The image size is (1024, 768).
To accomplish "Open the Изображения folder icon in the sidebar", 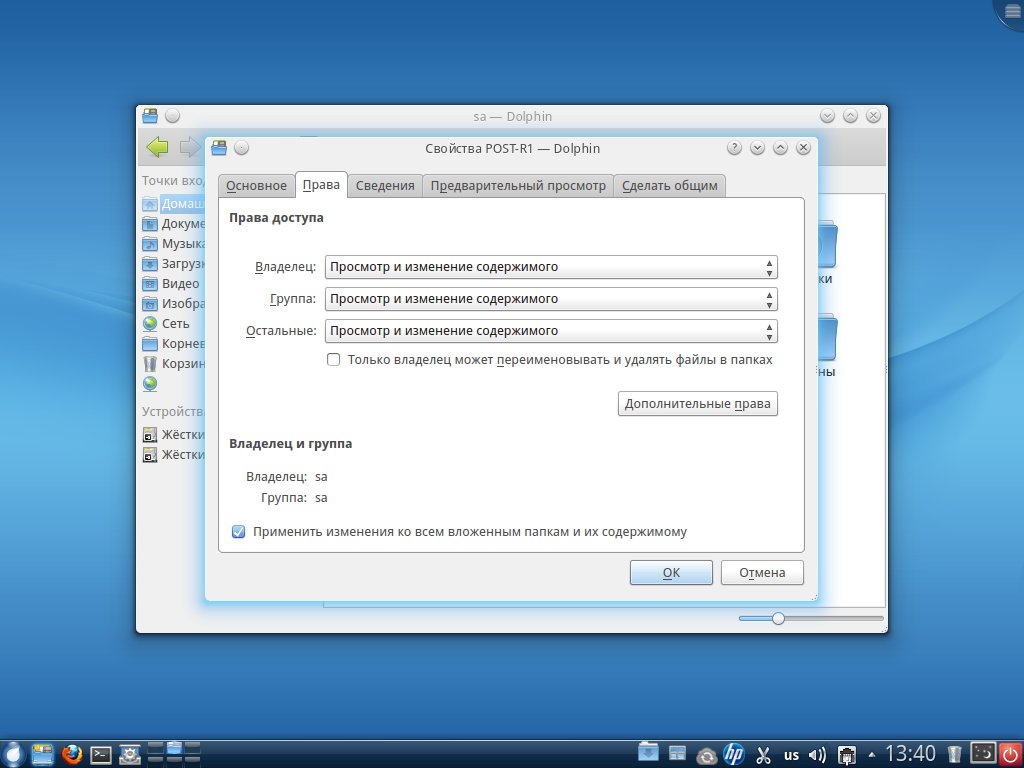I will point(150,304).
